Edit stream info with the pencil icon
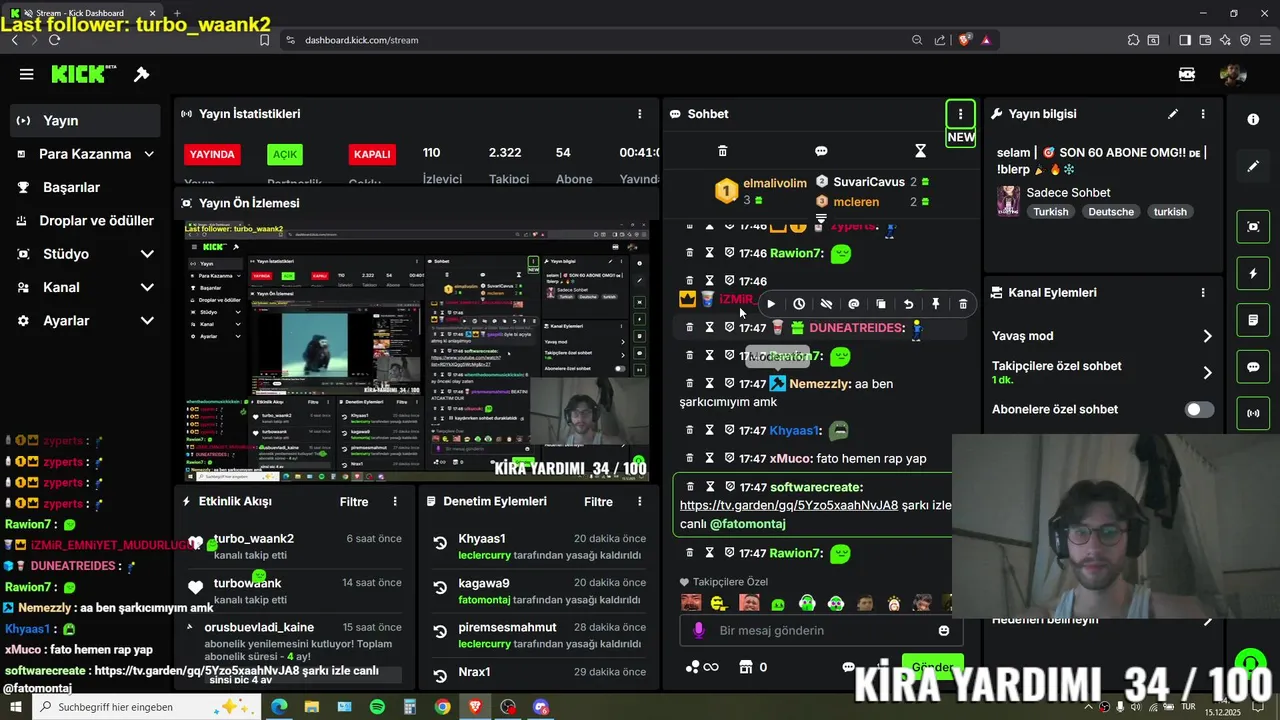Image resolution: width=1280 pixels, height=720 pixels. tap(1173, 114)
